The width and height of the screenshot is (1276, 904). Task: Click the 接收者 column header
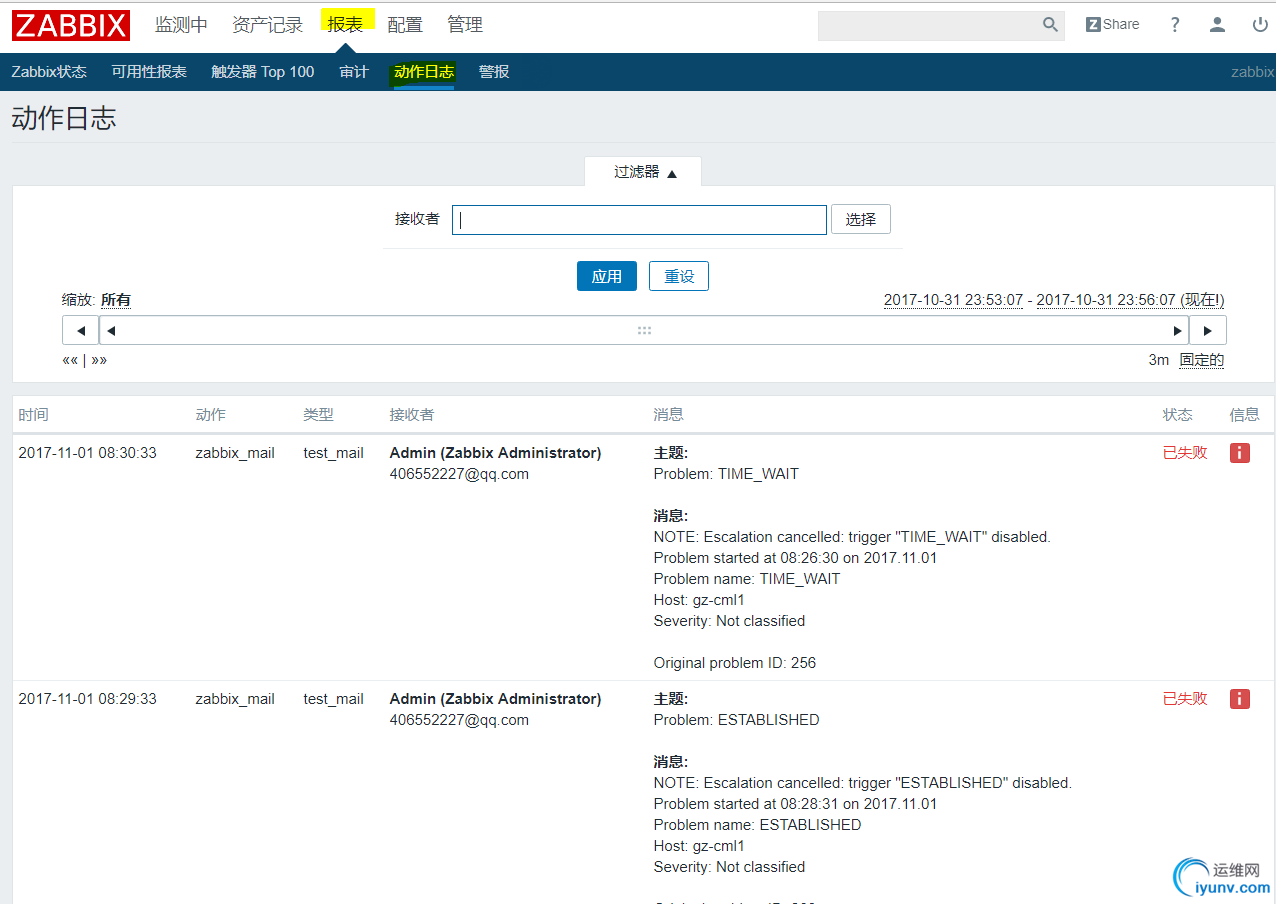(x=412, y=414)
